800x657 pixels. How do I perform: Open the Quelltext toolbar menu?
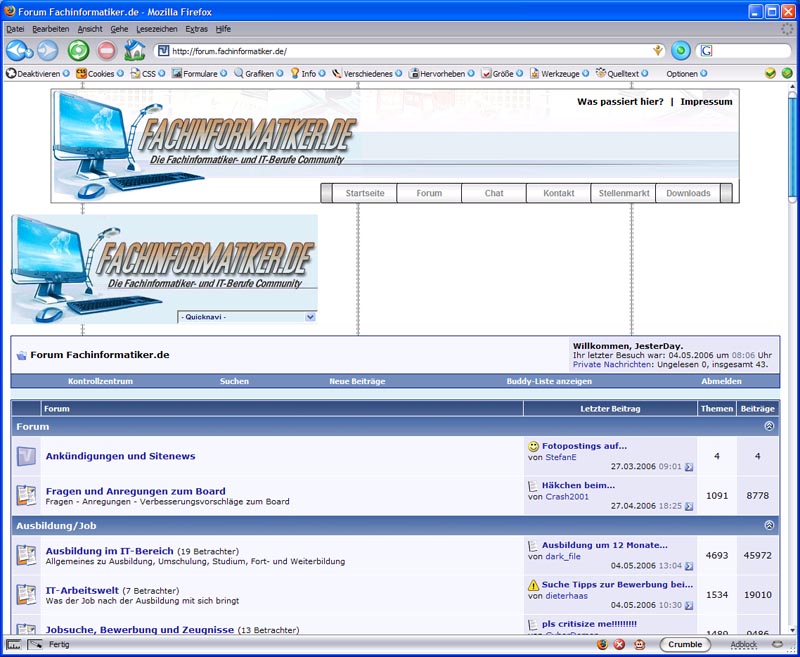tap(622, 73)
